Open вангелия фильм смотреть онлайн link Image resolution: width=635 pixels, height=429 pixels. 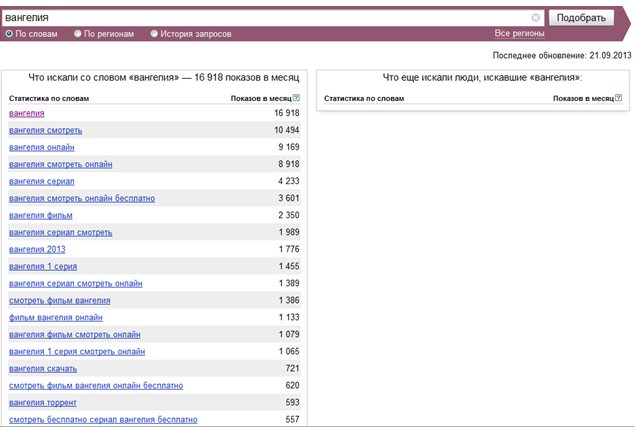75,335
